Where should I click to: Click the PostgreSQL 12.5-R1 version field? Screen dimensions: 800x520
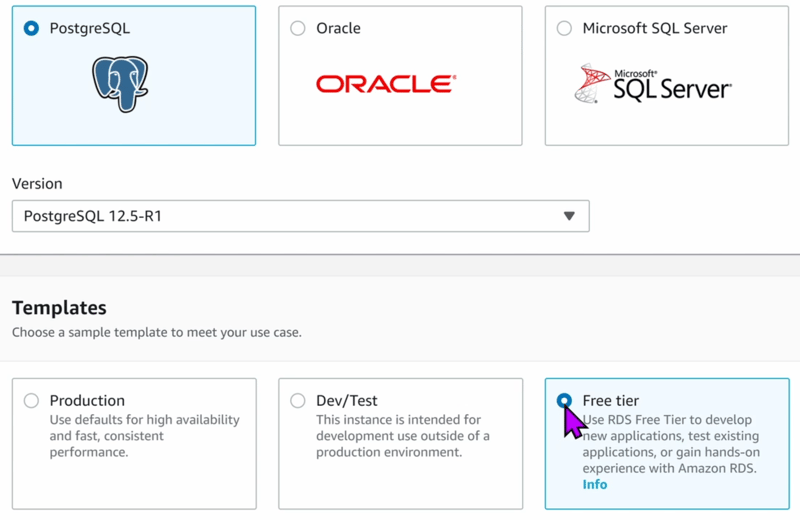[301, 216]
